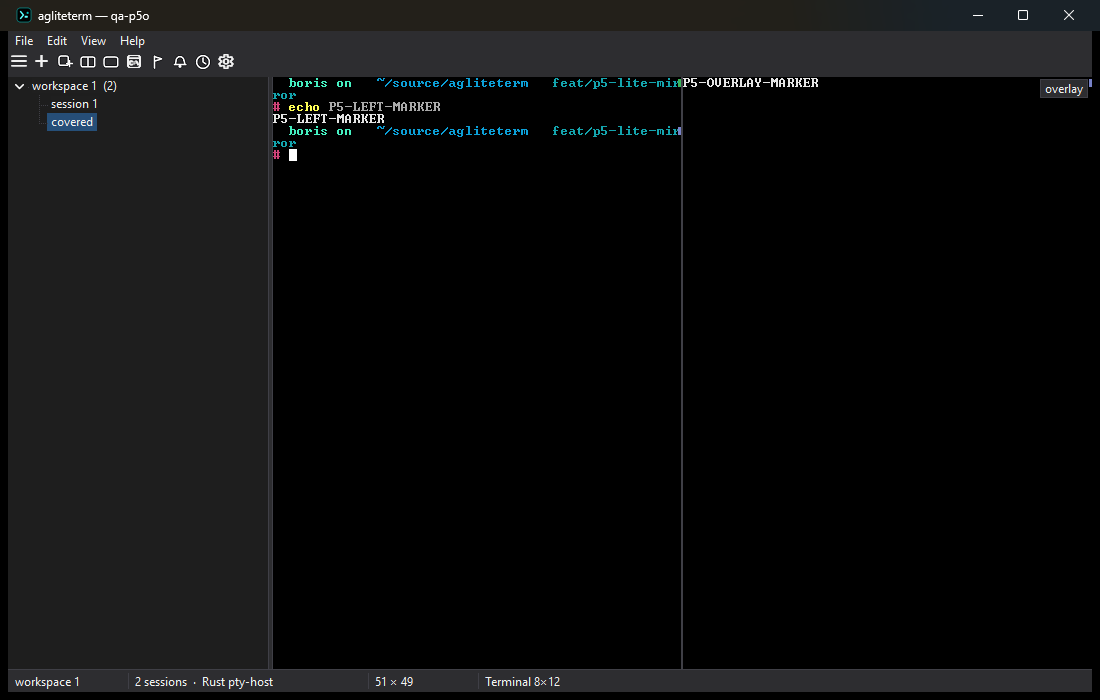Minimize the agliteterm window
The height and width of the screenshot is (700, 1100).
click(977, 15)
